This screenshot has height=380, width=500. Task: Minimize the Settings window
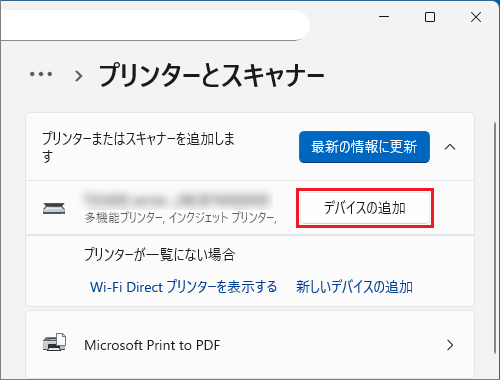384,17
